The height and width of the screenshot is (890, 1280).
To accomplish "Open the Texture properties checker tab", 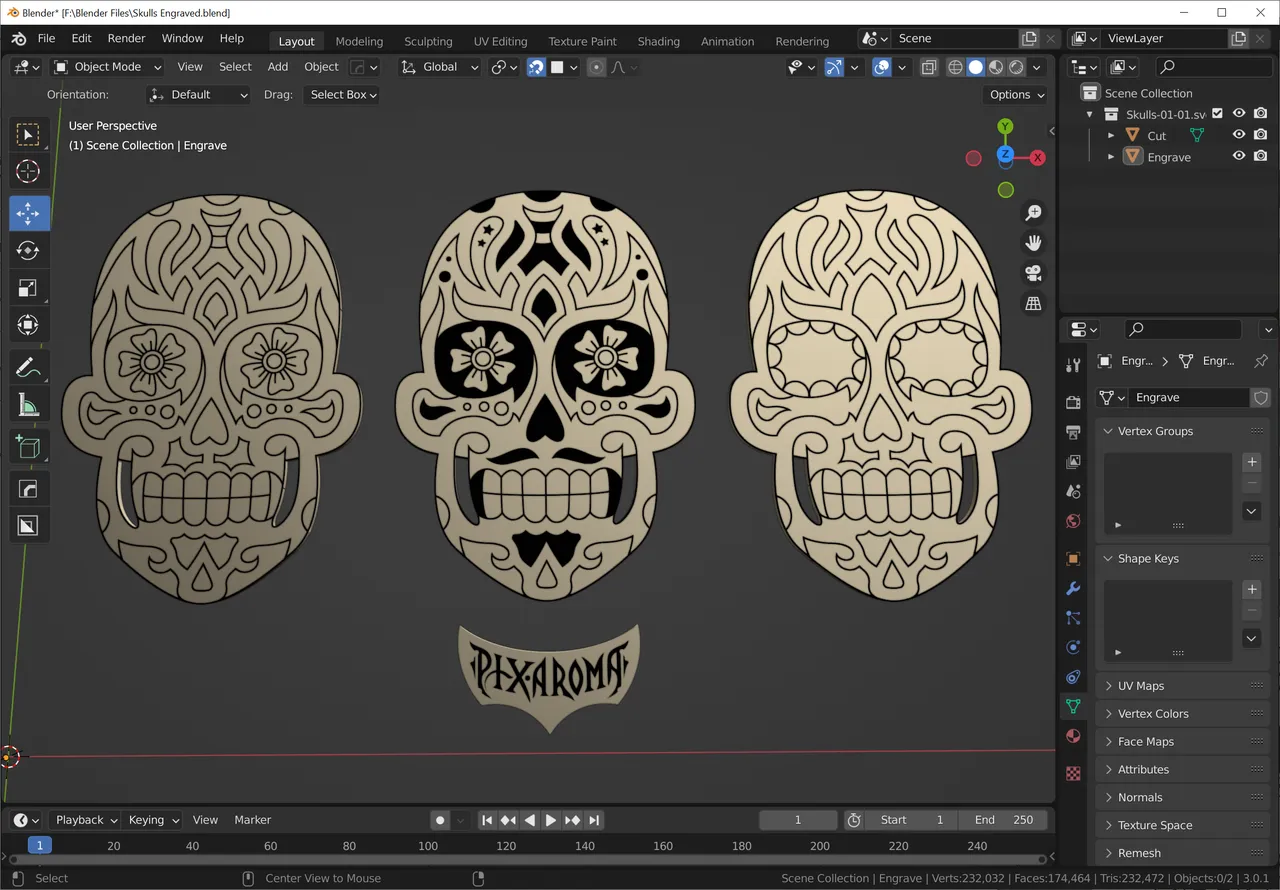I will click(1073, 773).
